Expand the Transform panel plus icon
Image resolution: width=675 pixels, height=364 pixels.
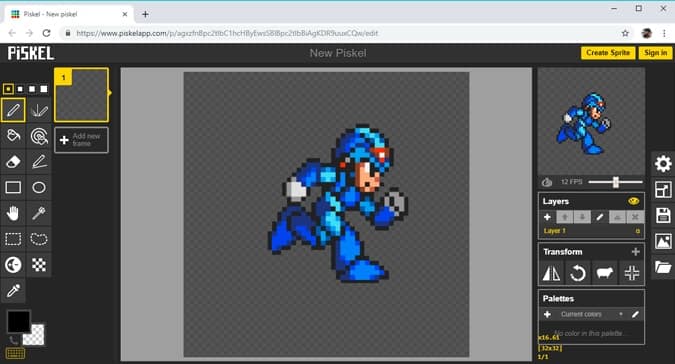635,252
